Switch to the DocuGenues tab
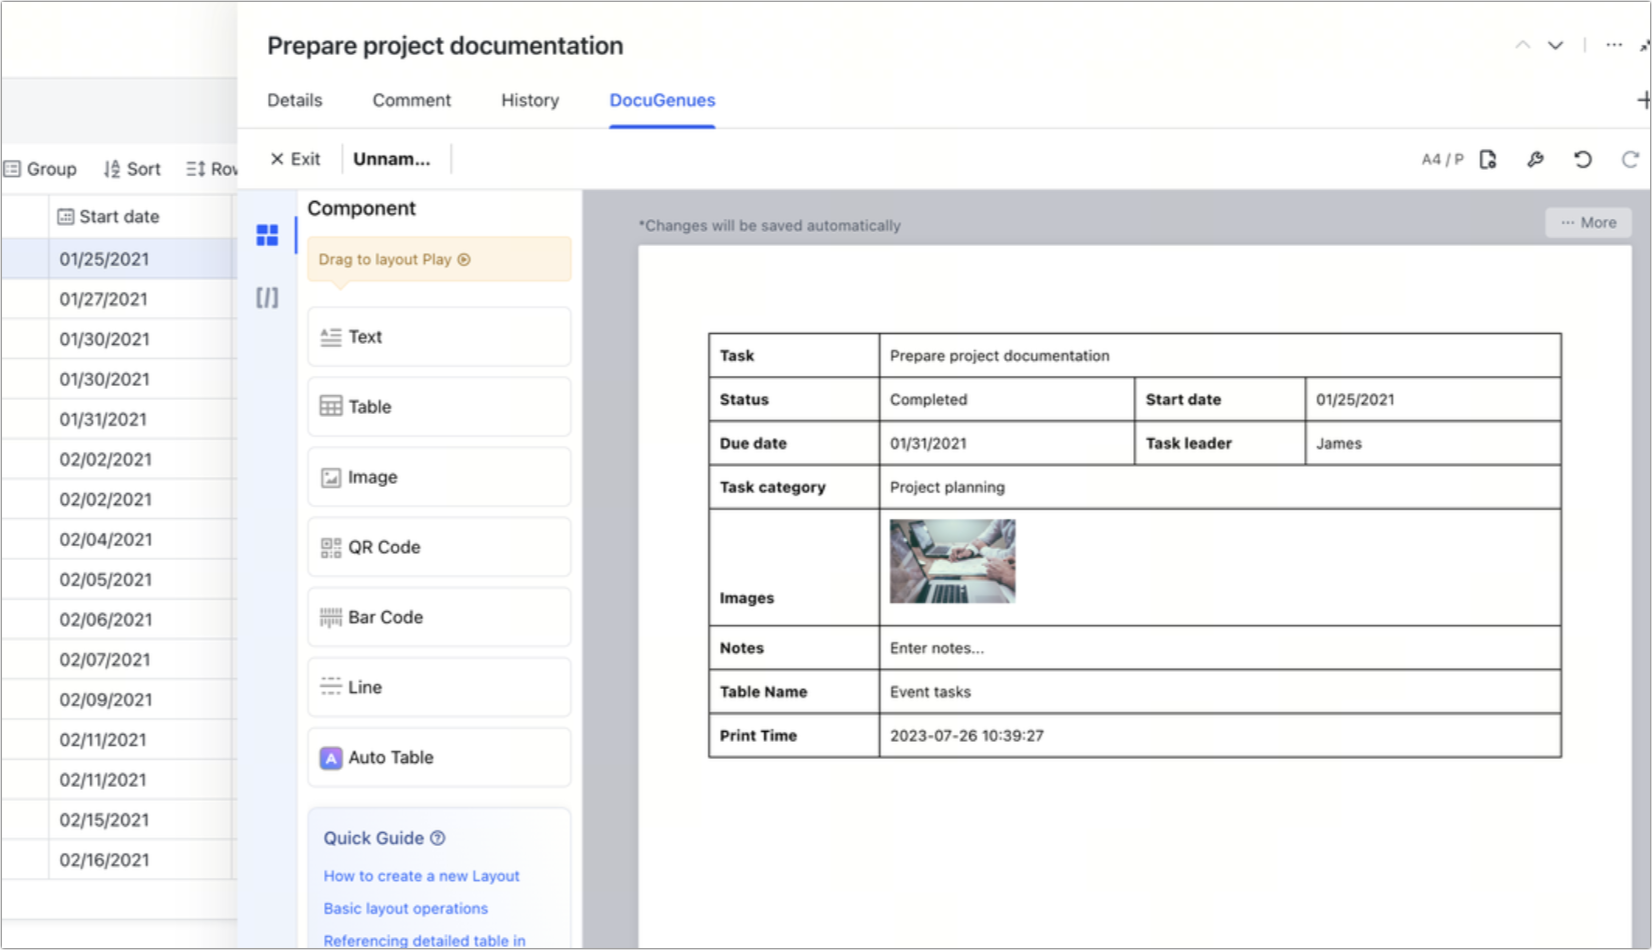 (x=662, y=100)
